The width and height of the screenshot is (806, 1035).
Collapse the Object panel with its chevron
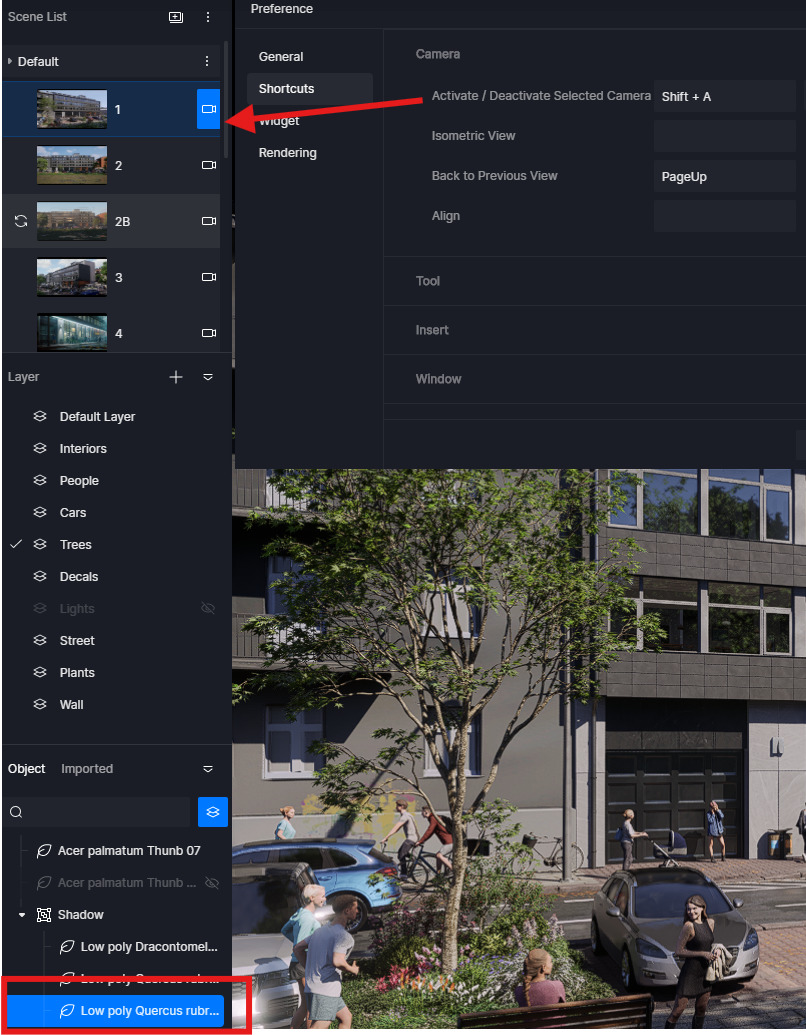coord(207,769)
